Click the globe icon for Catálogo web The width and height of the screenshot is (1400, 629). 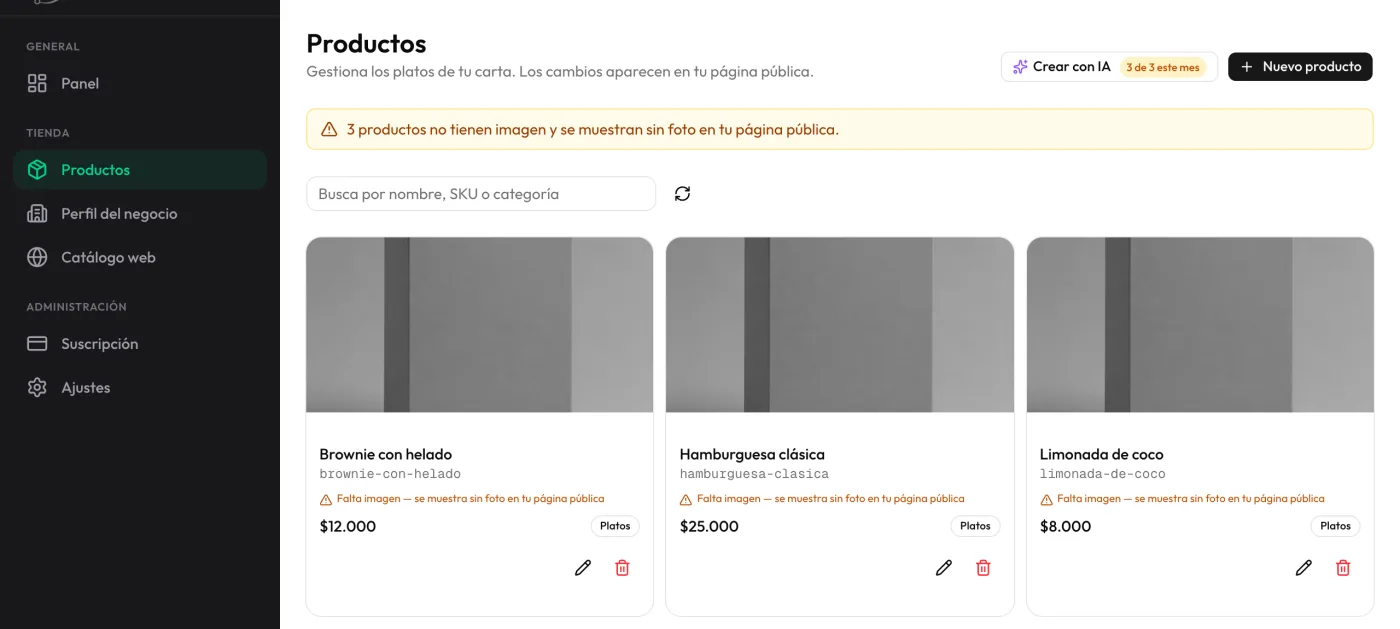37,257
